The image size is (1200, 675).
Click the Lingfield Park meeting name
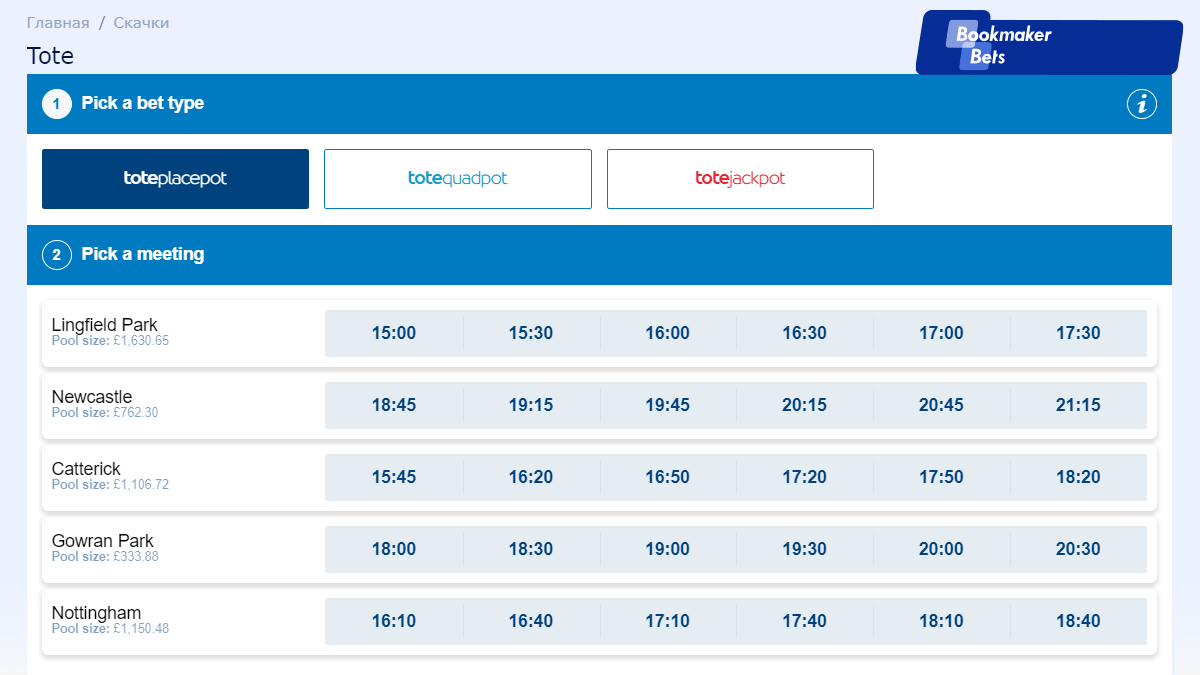[x=105, y=325]
